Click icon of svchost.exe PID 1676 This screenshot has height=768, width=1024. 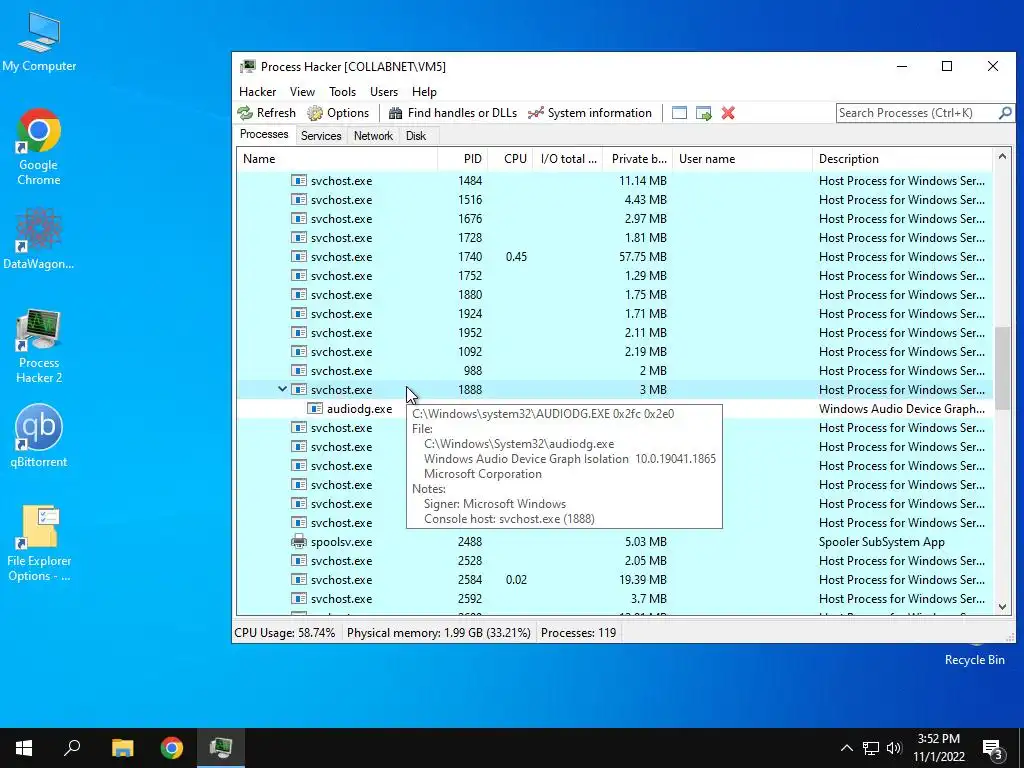(x=298, y=219)
